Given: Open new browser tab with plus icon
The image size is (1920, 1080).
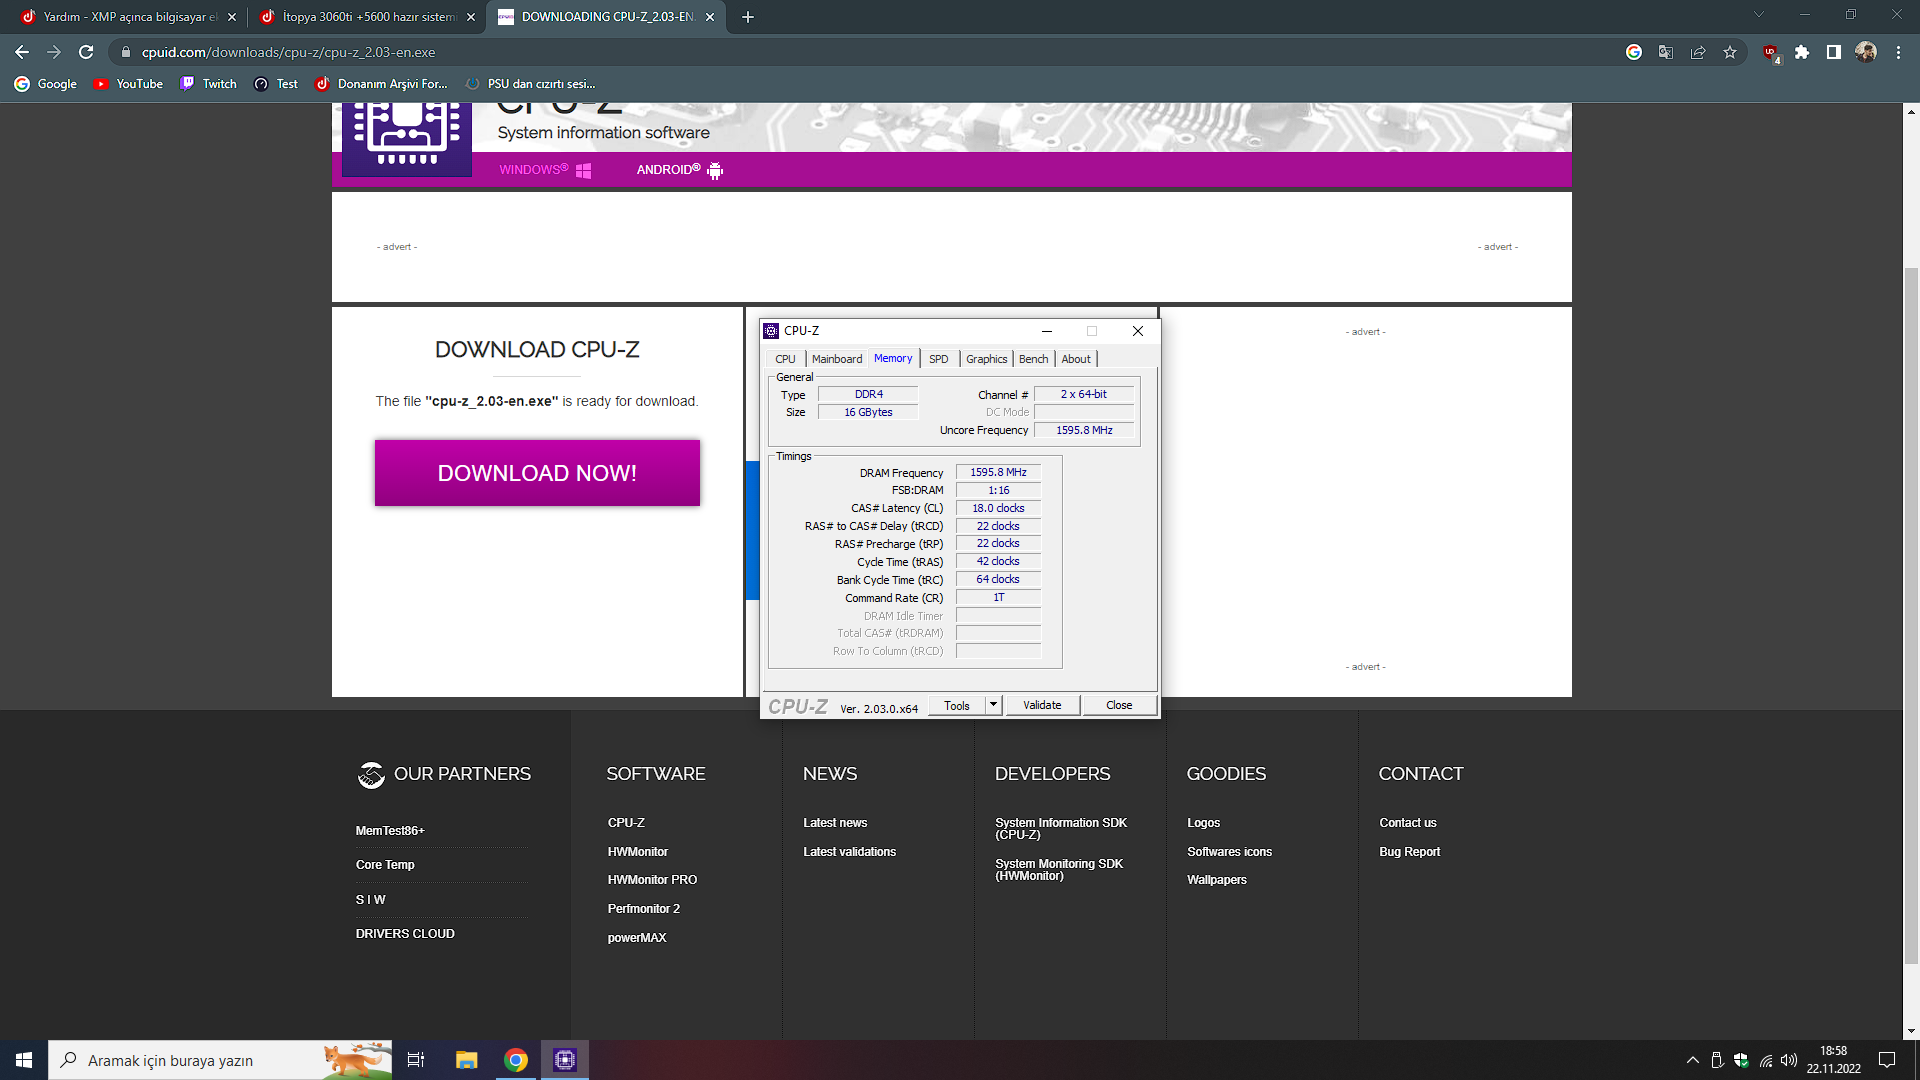Looking at the screenshot, I should point(747,17).
